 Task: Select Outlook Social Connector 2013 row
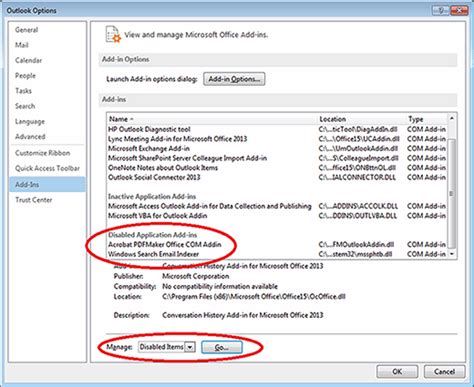[277, 178]
